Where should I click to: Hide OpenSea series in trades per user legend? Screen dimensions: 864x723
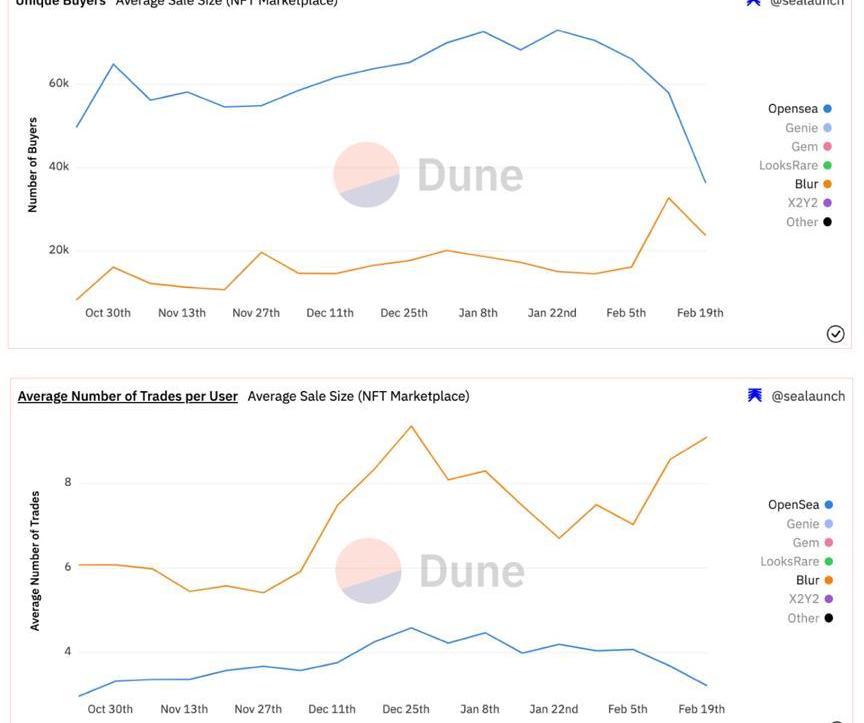[x=793, y=505]
